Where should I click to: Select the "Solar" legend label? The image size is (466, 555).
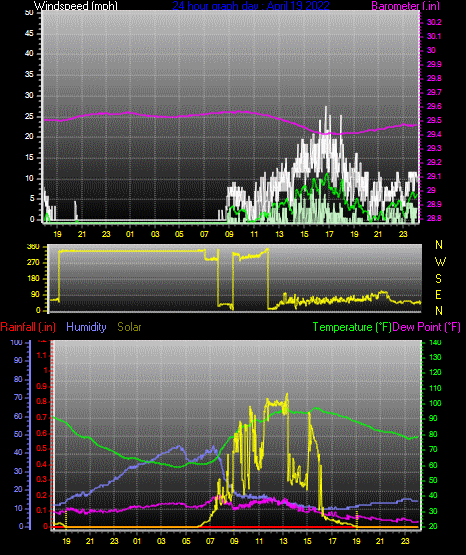tap(130, 327)
